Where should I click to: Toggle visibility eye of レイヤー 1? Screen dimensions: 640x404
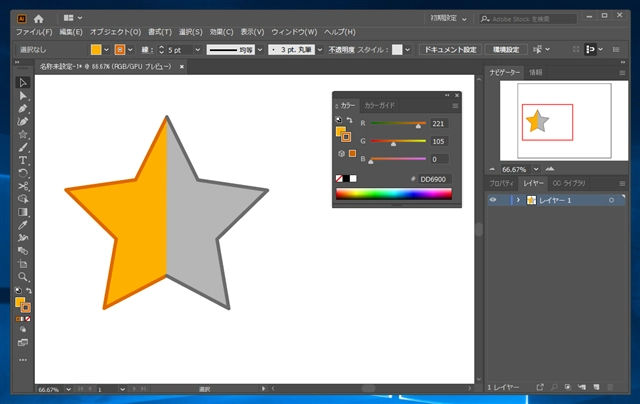click(493, 200)
